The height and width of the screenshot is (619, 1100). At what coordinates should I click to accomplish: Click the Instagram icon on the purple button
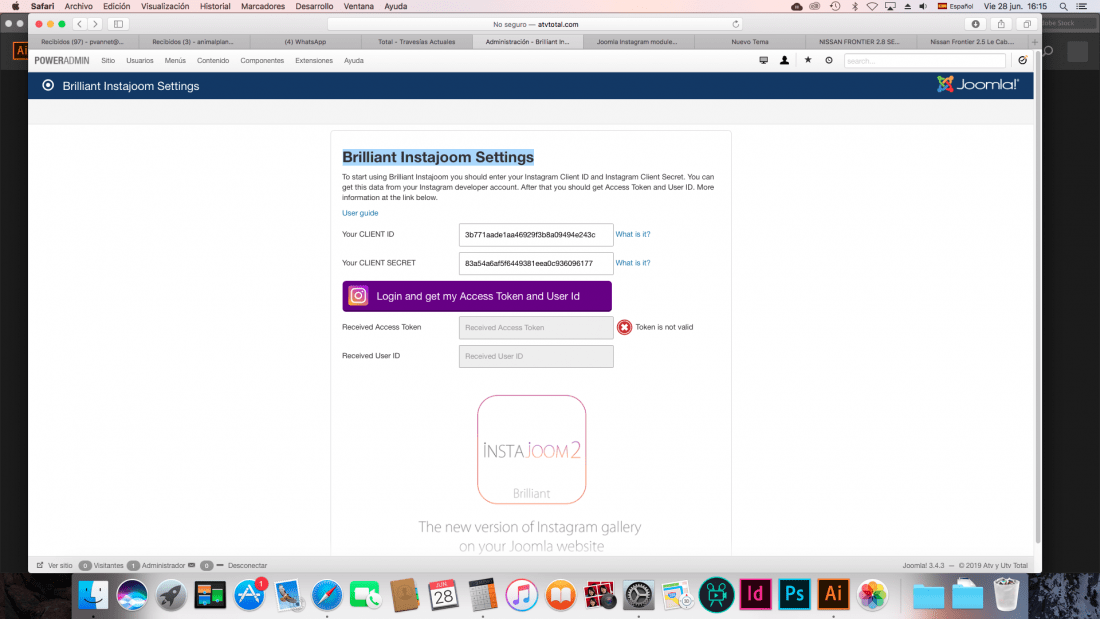coord(358,296)
